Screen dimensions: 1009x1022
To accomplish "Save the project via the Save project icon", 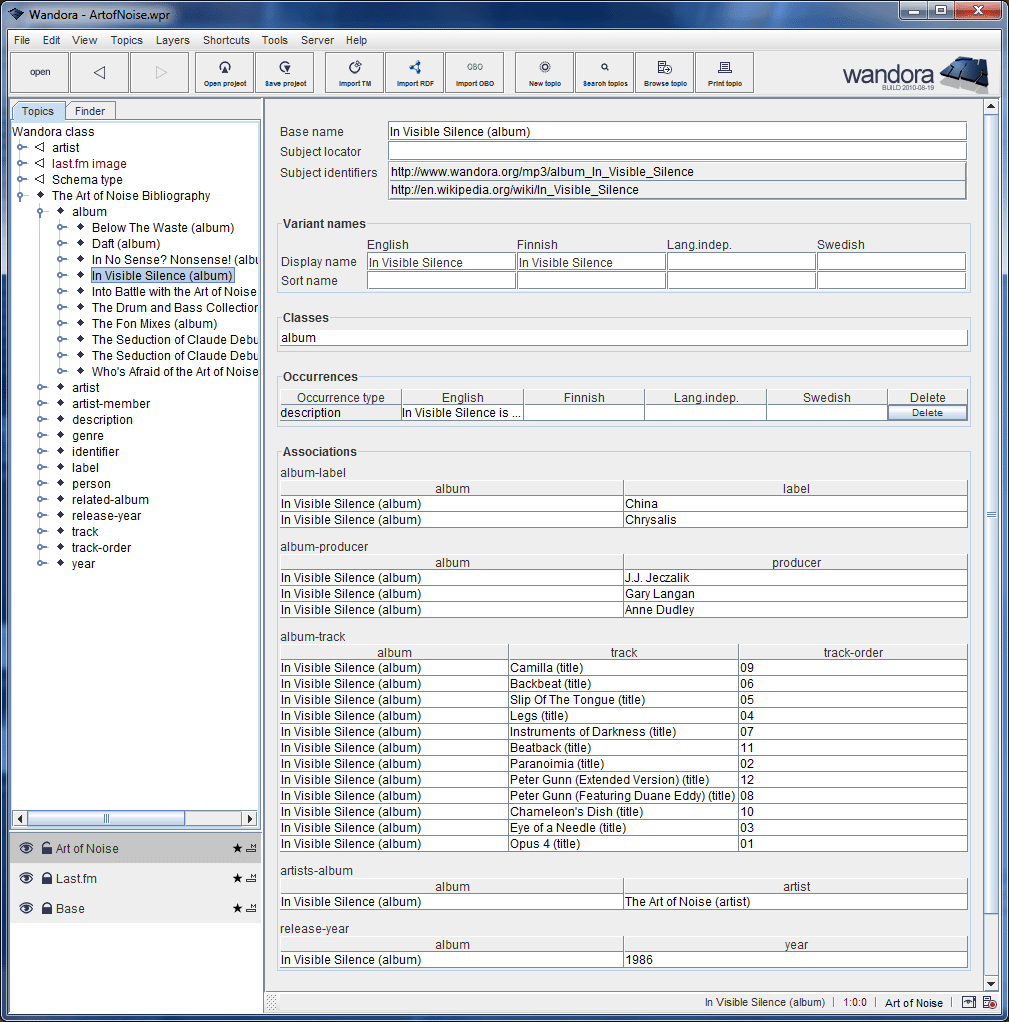I will (284, 72).
